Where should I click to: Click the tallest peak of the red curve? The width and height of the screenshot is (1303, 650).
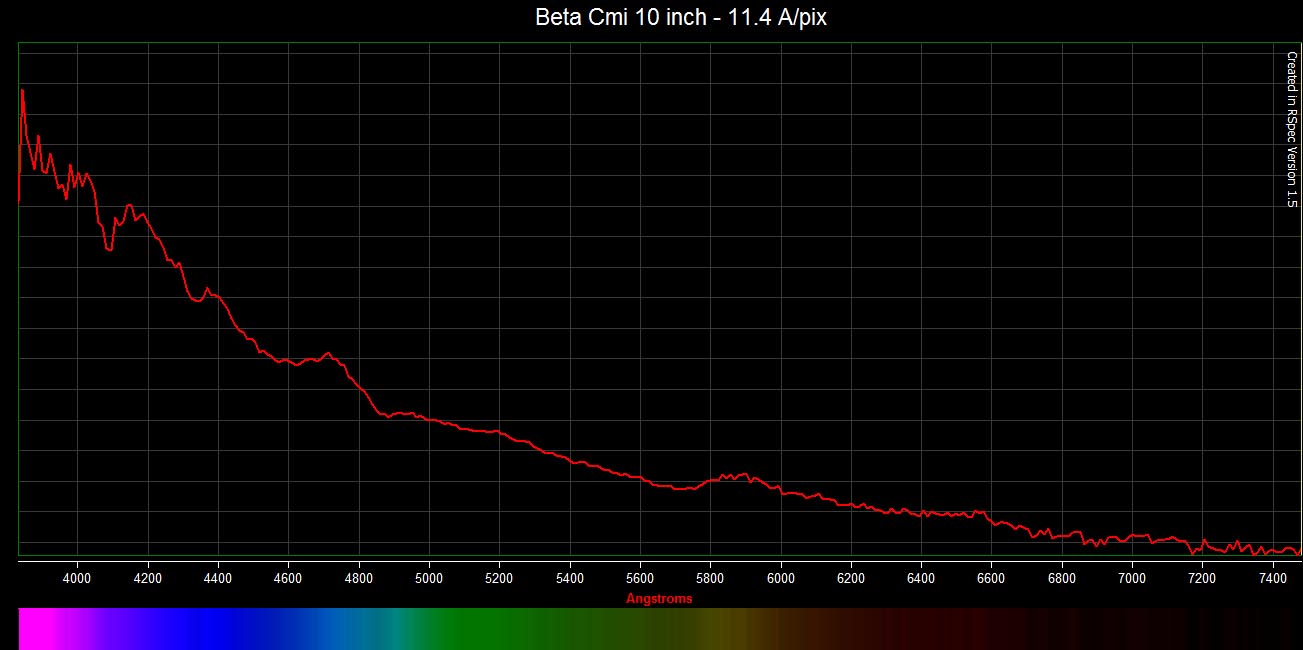[x=22, y=91]
